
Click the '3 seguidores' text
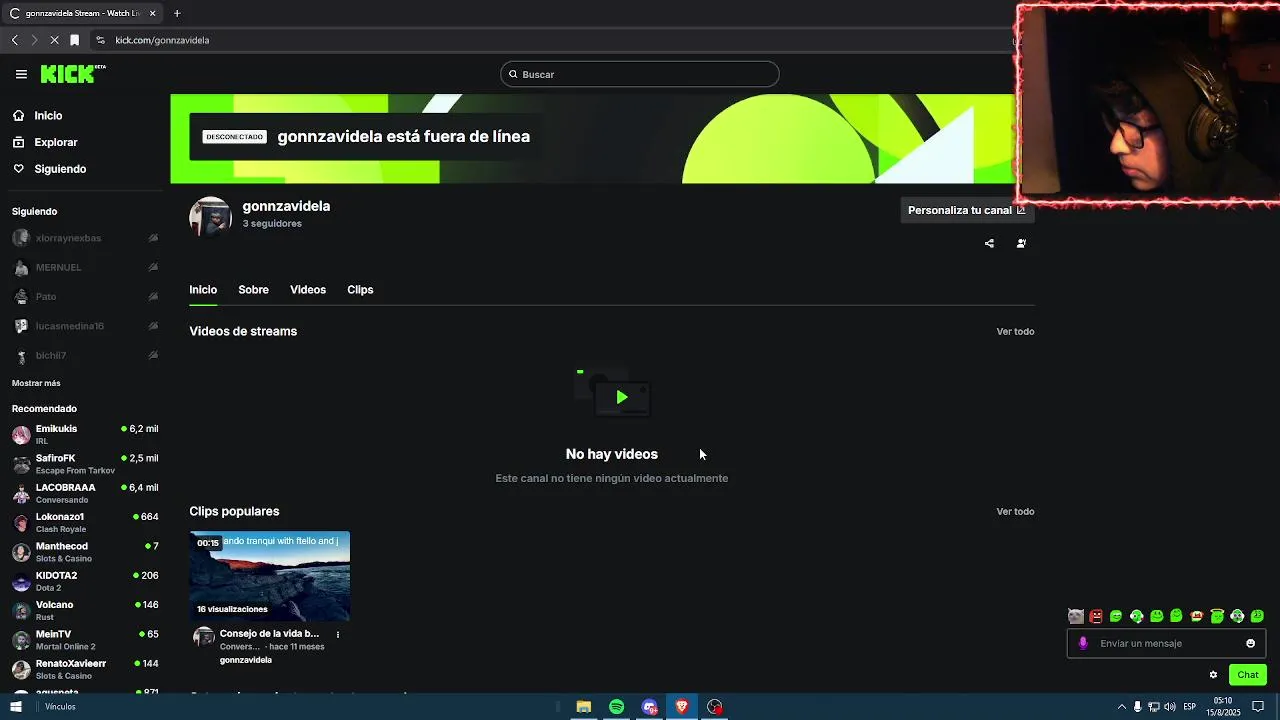pyautogui.click(x=272, y=224)
